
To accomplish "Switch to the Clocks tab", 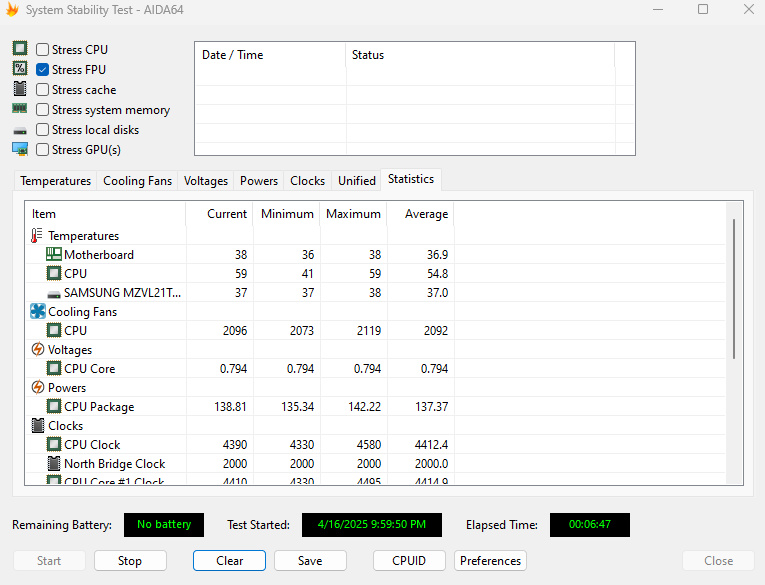I will (307, 181).
